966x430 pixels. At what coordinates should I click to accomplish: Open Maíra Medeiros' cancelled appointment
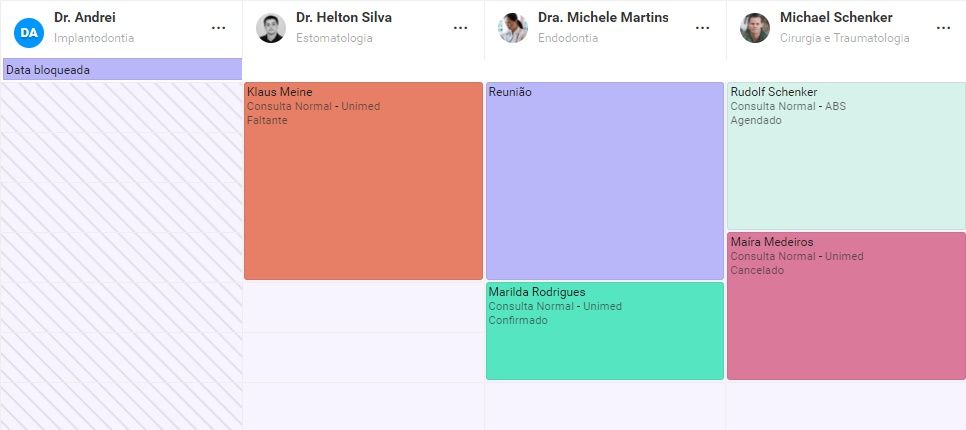(846, 306)
